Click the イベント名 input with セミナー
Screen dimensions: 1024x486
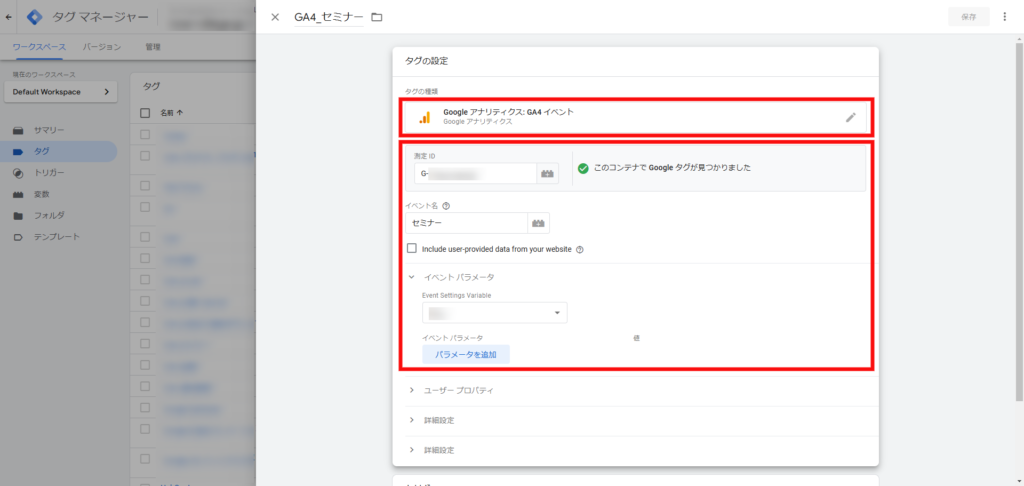click(x=466, y=223)
